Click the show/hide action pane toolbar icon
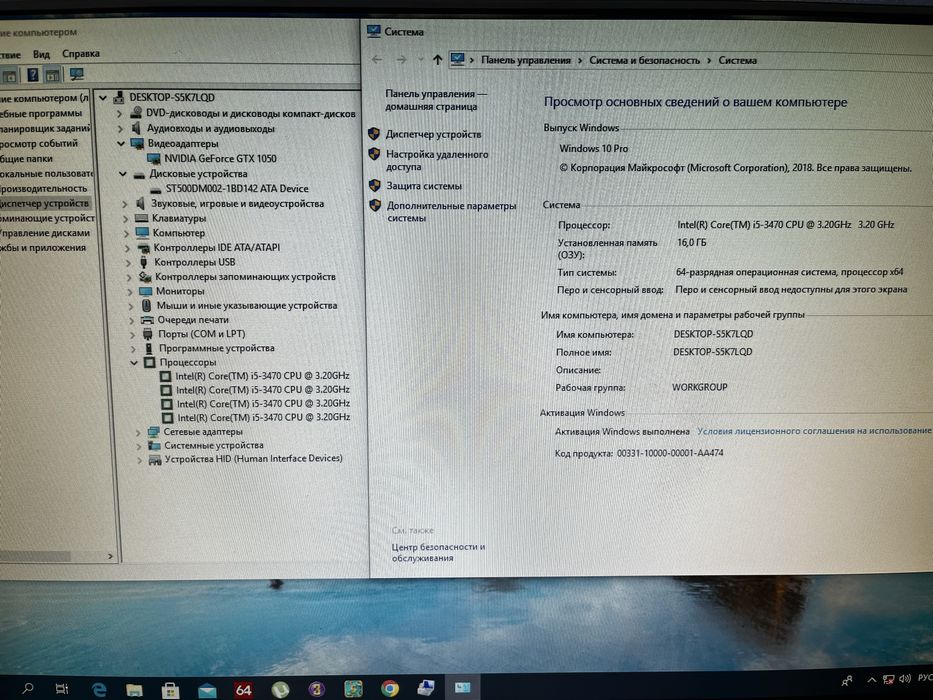 pyautogui.click(x=53, y=75)
